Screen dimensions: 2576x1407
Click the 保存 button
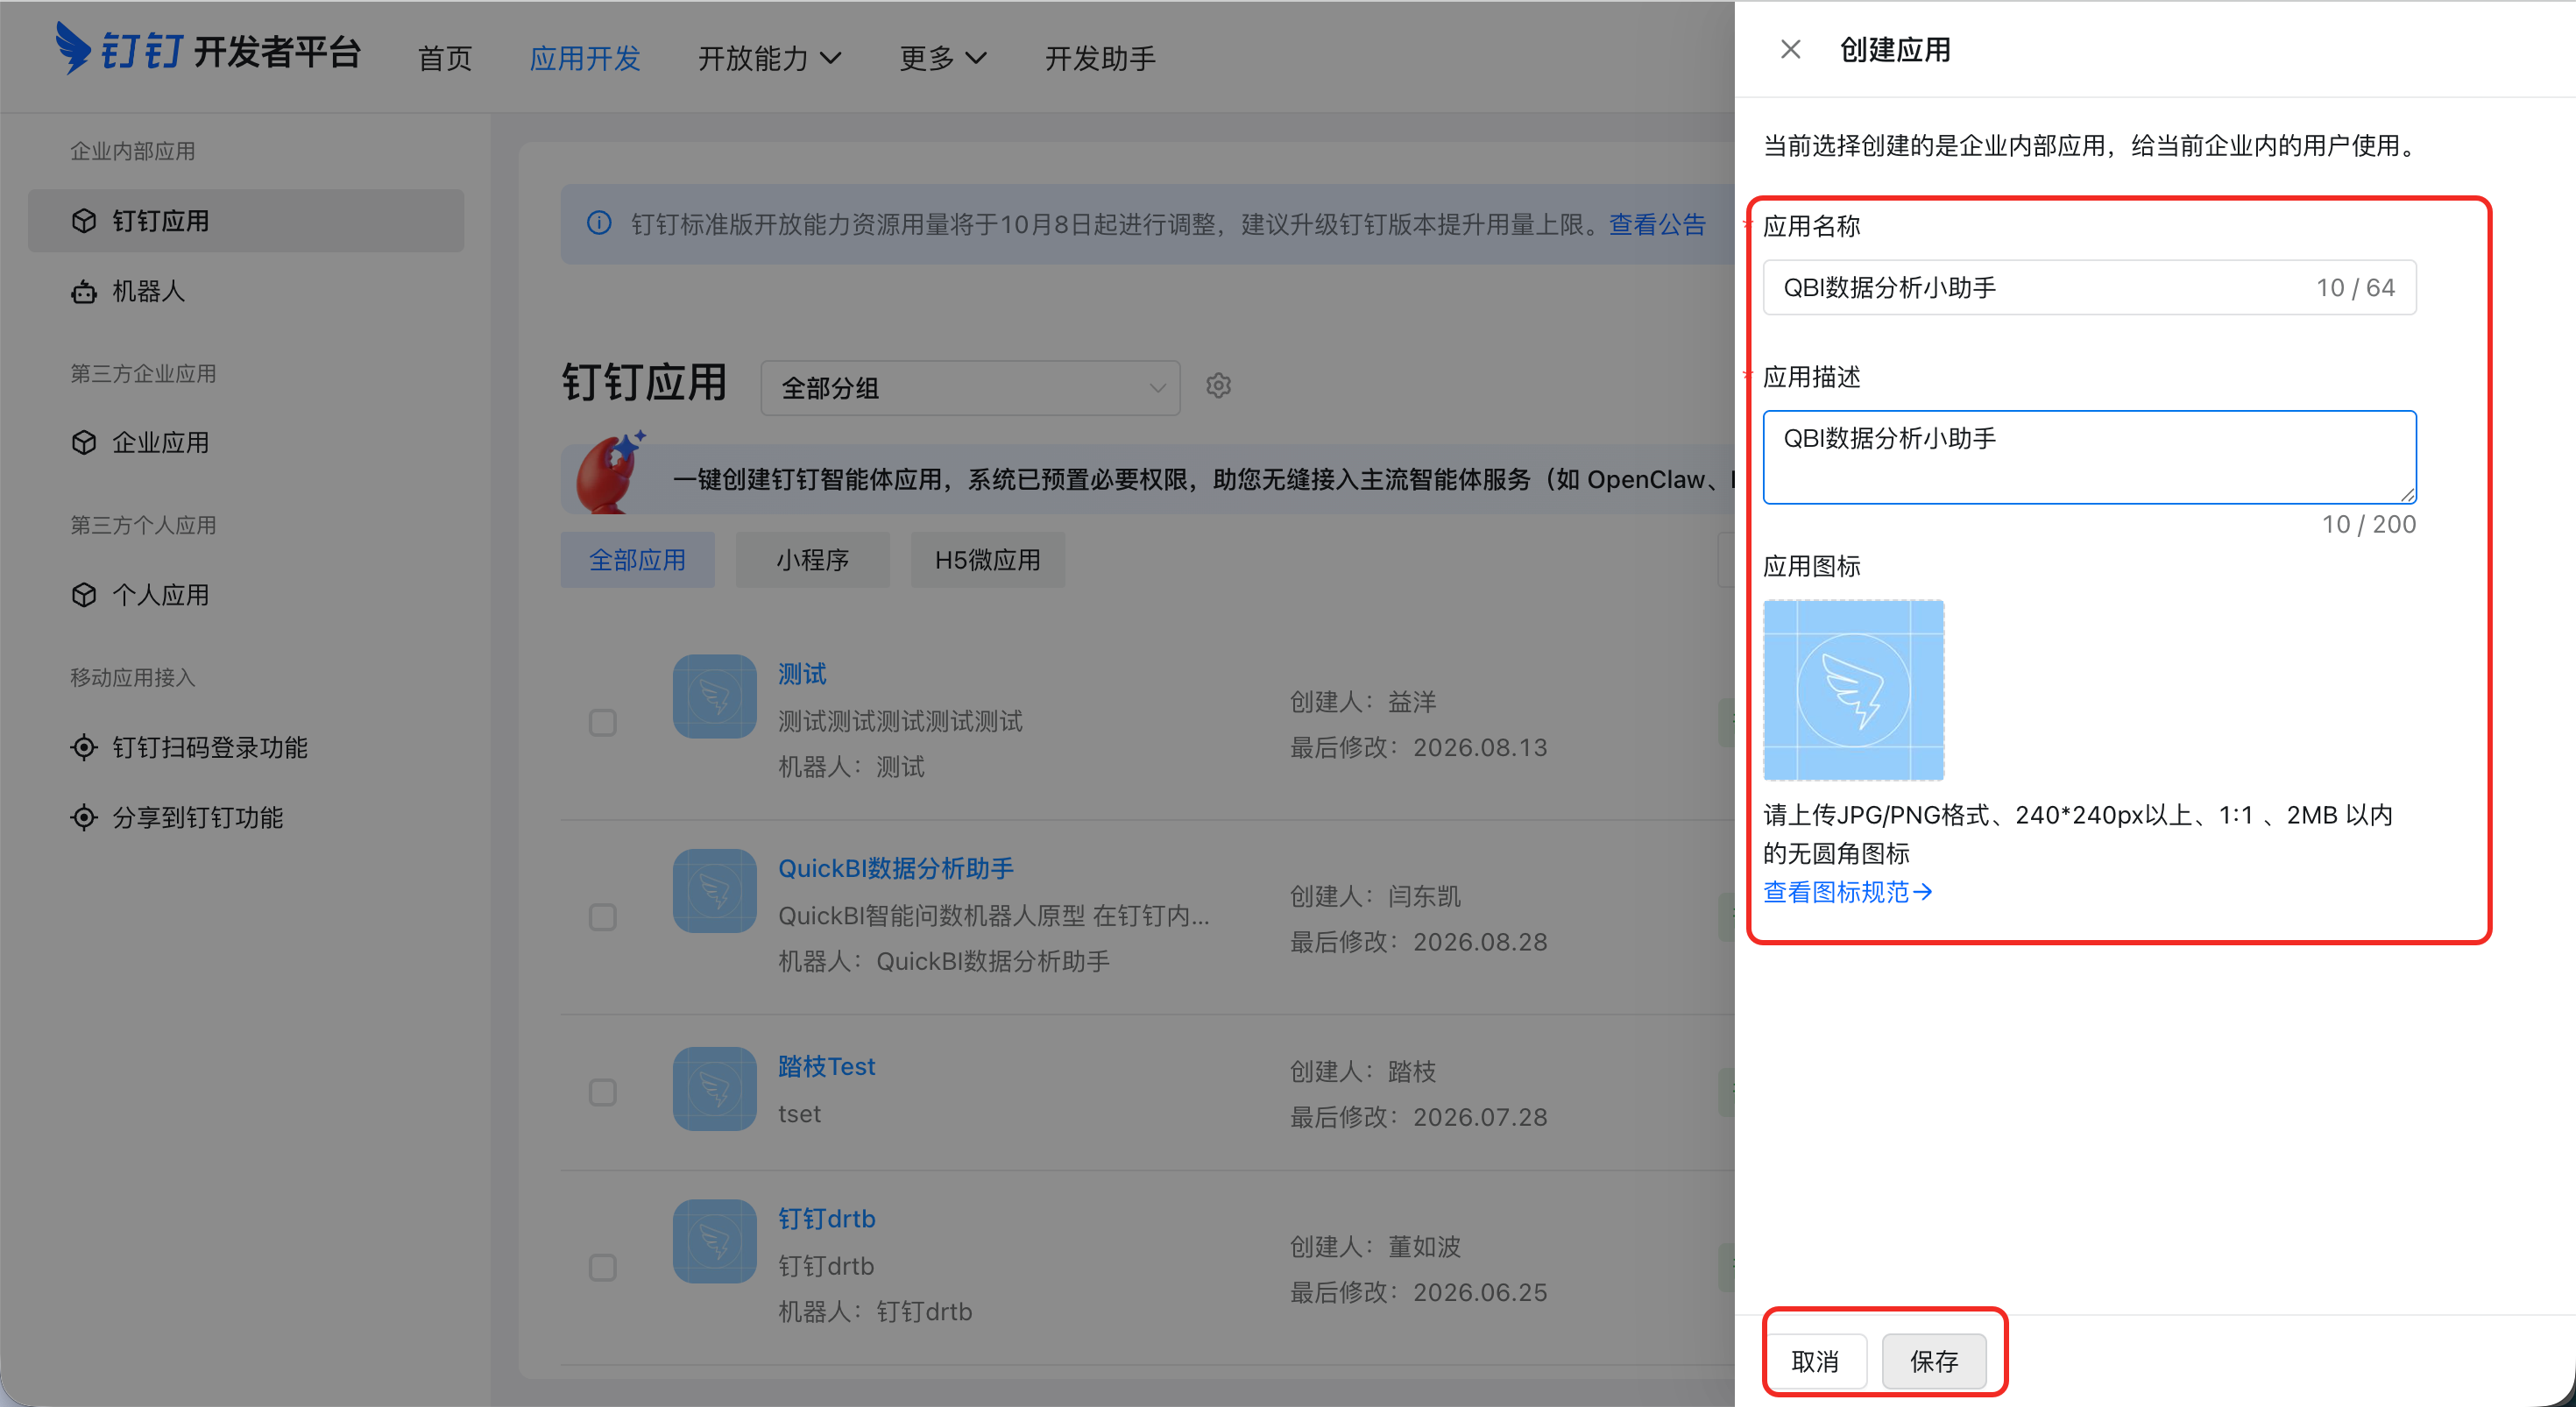(x=1934, y=1361)
